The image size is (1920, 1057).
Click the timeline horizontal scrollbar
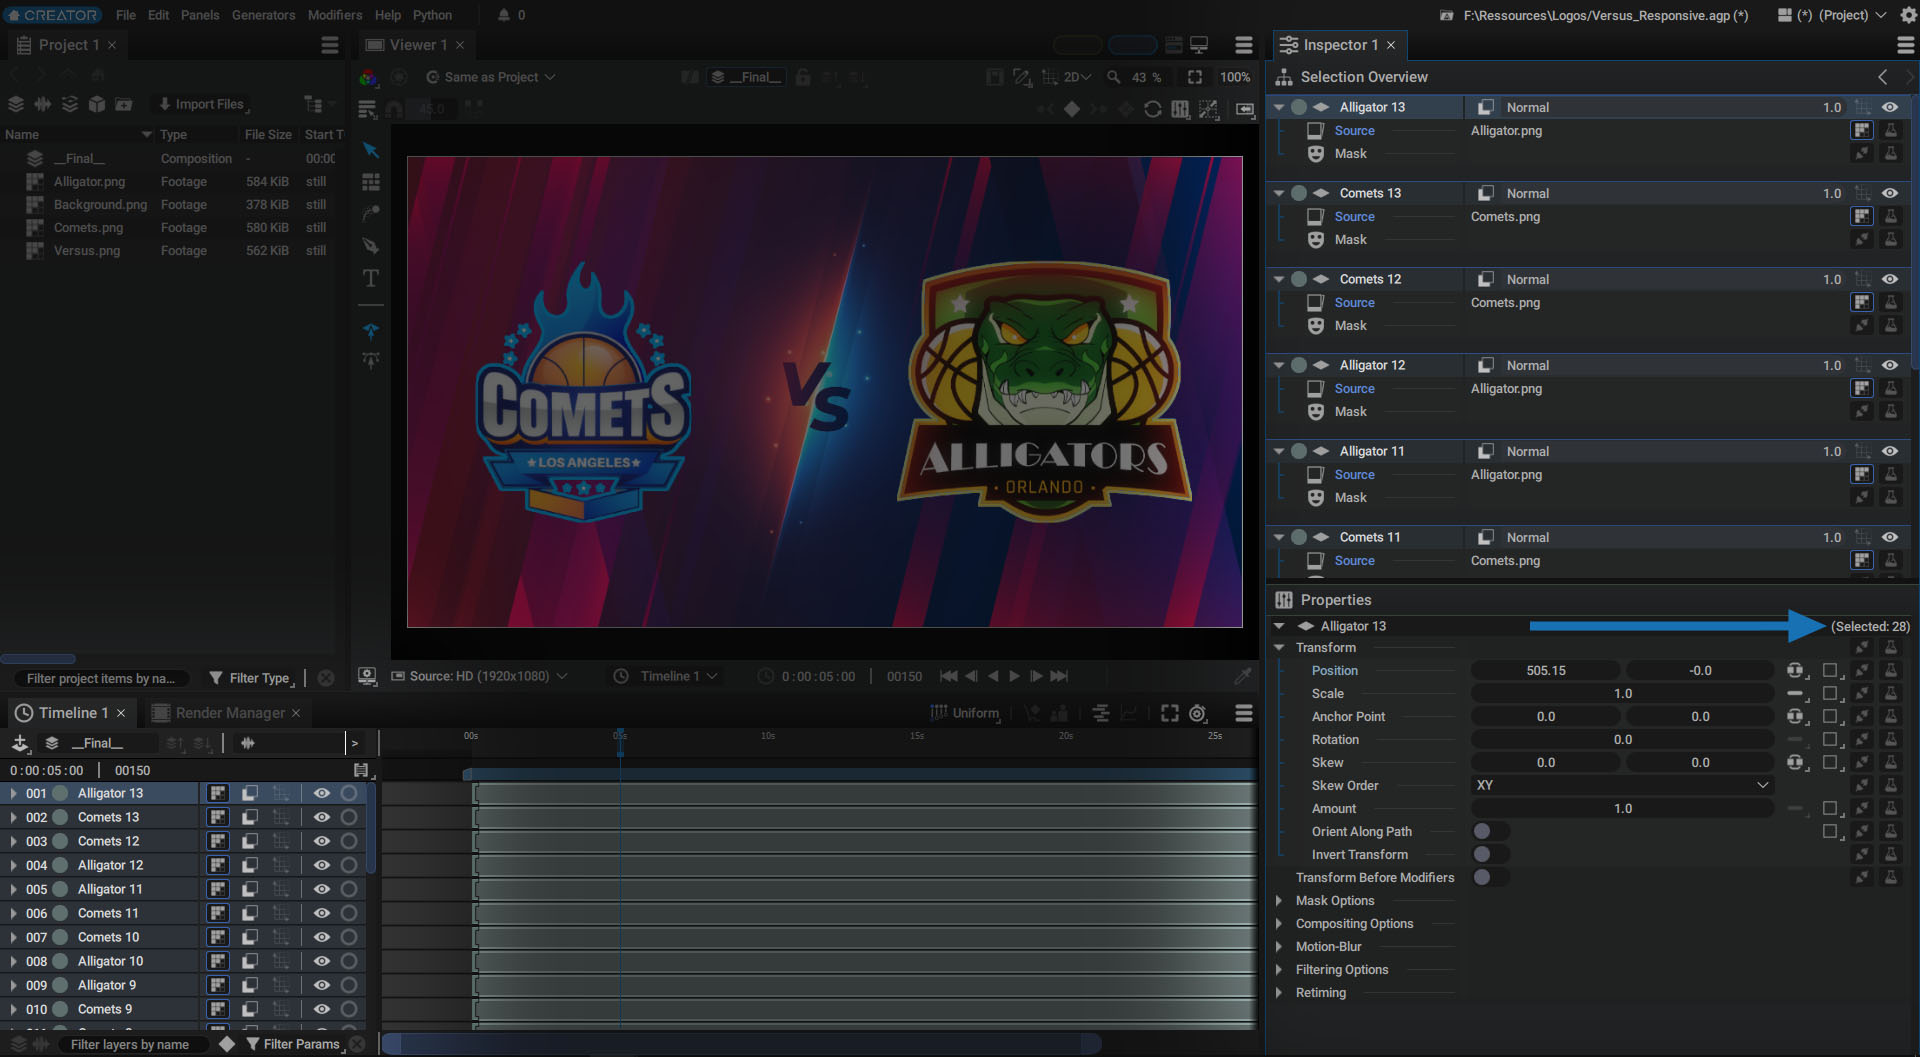click(x=742, y=1044)
